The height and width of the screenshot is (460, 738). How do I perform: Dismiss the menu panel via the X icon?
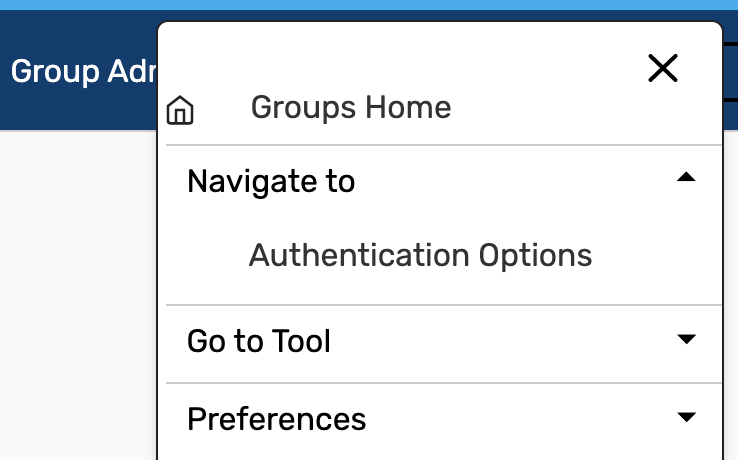point(663,68)
